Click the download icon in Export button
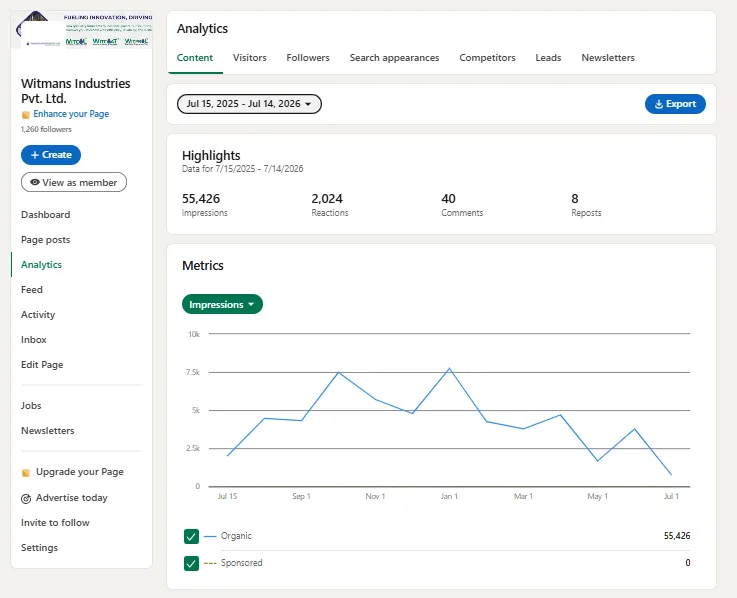 (x=659, y=104)
